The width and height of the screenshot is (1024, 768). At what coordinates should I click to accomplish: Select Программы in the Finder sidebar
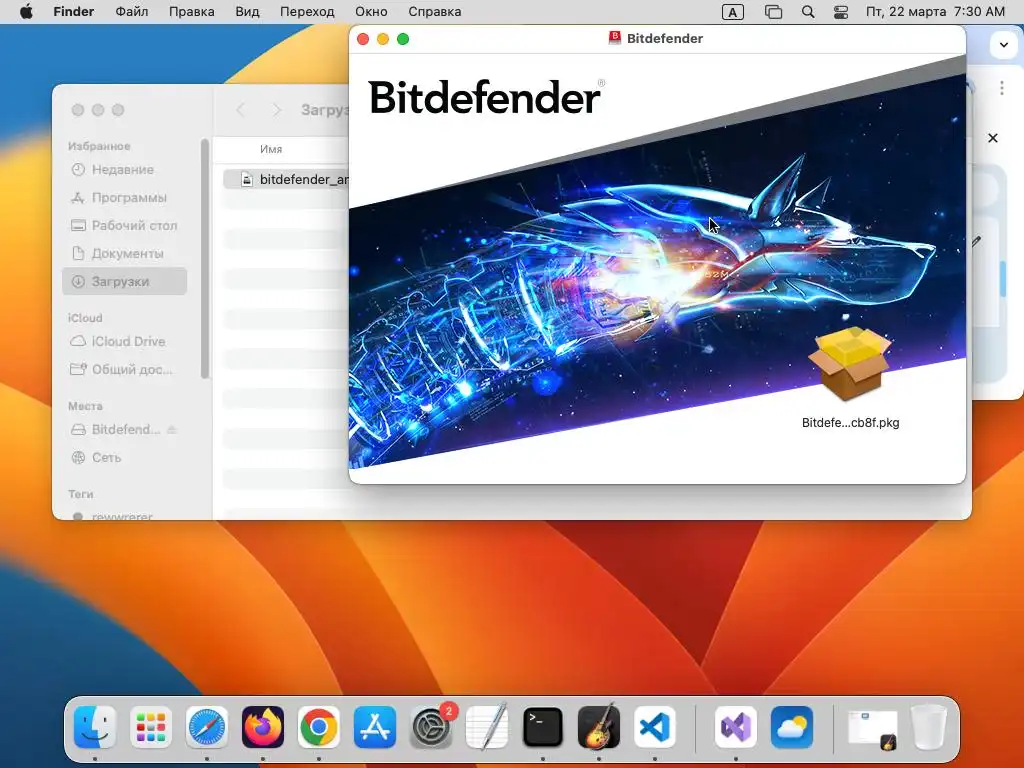point(125,197)
